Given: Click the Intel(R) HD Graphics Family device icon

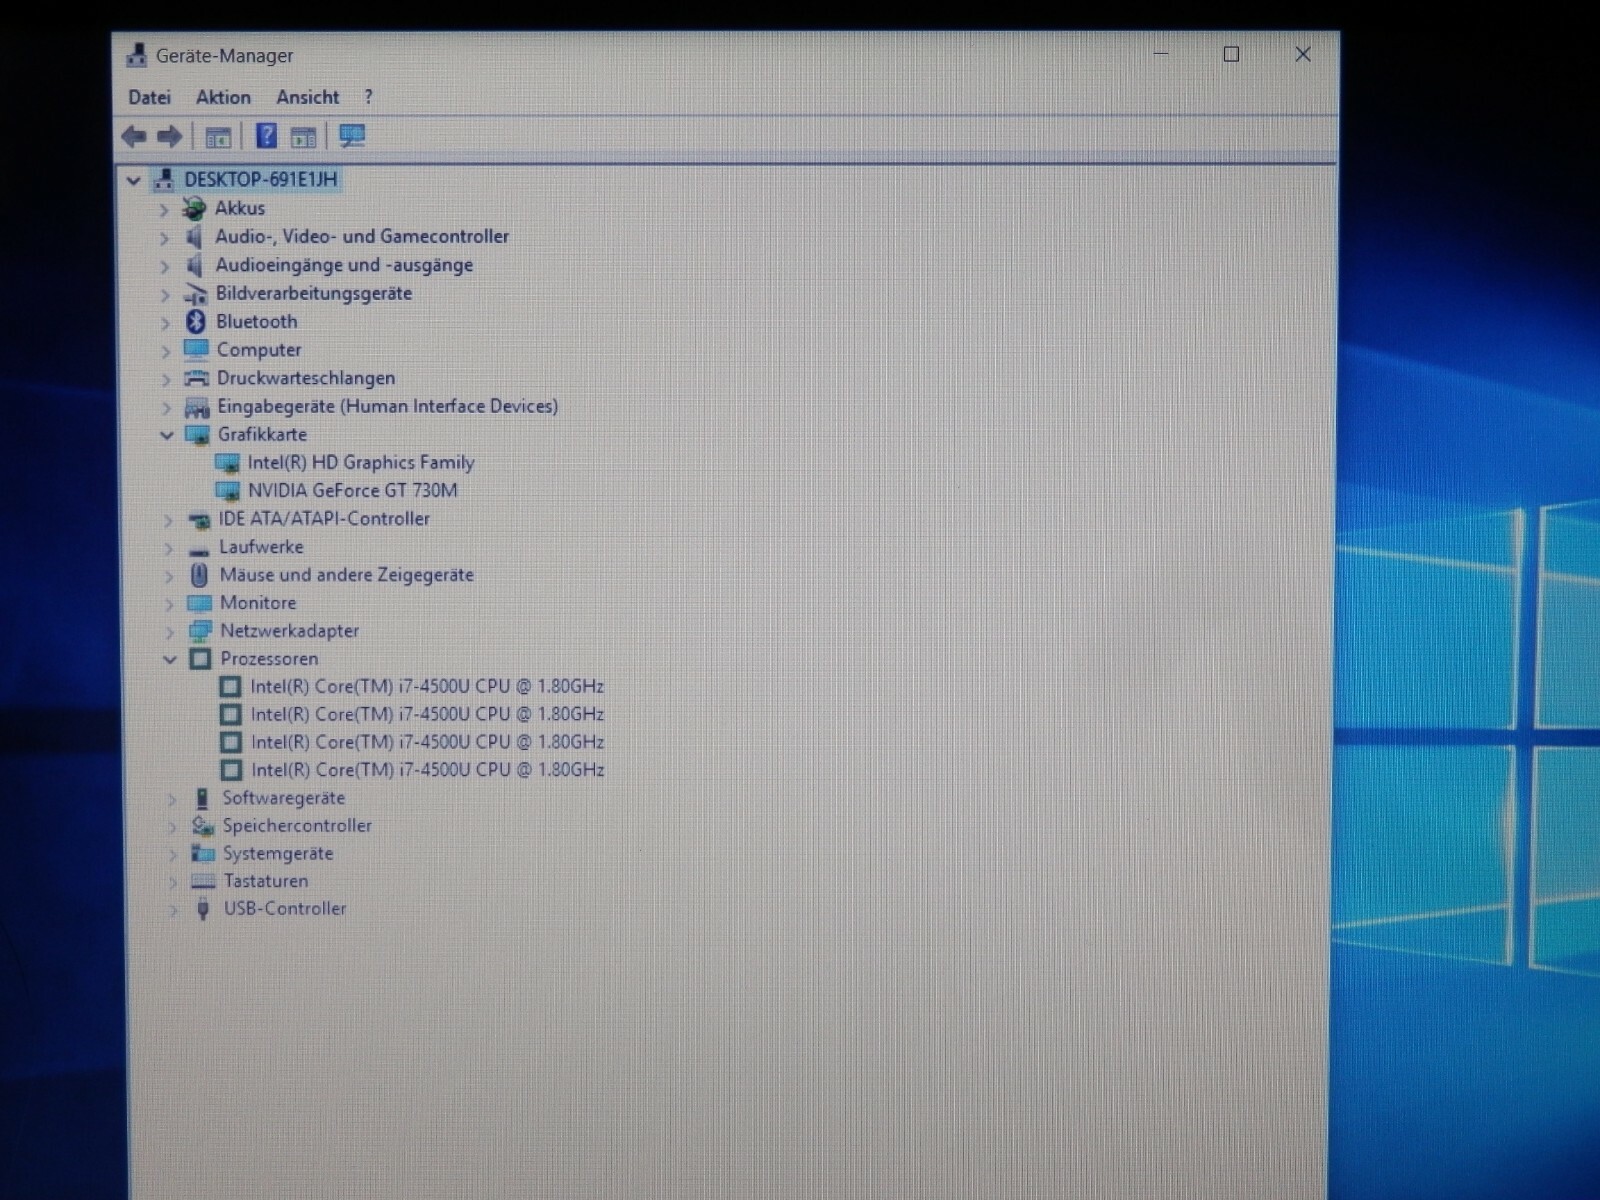Looking at the screenshot, I should coord(228,462).
